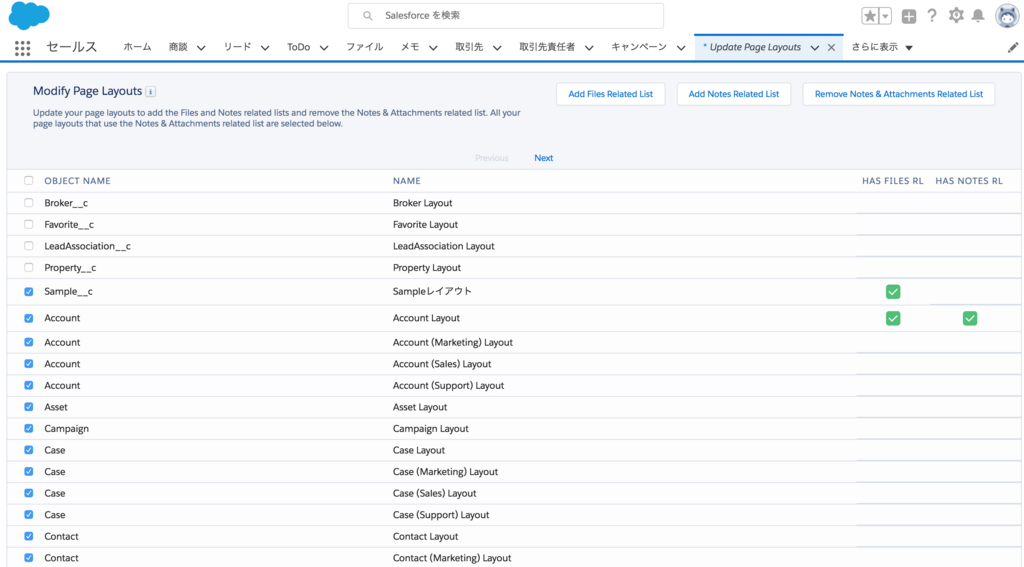
Task: Click Add Files Related List button
Action: [x=611, y=94]
